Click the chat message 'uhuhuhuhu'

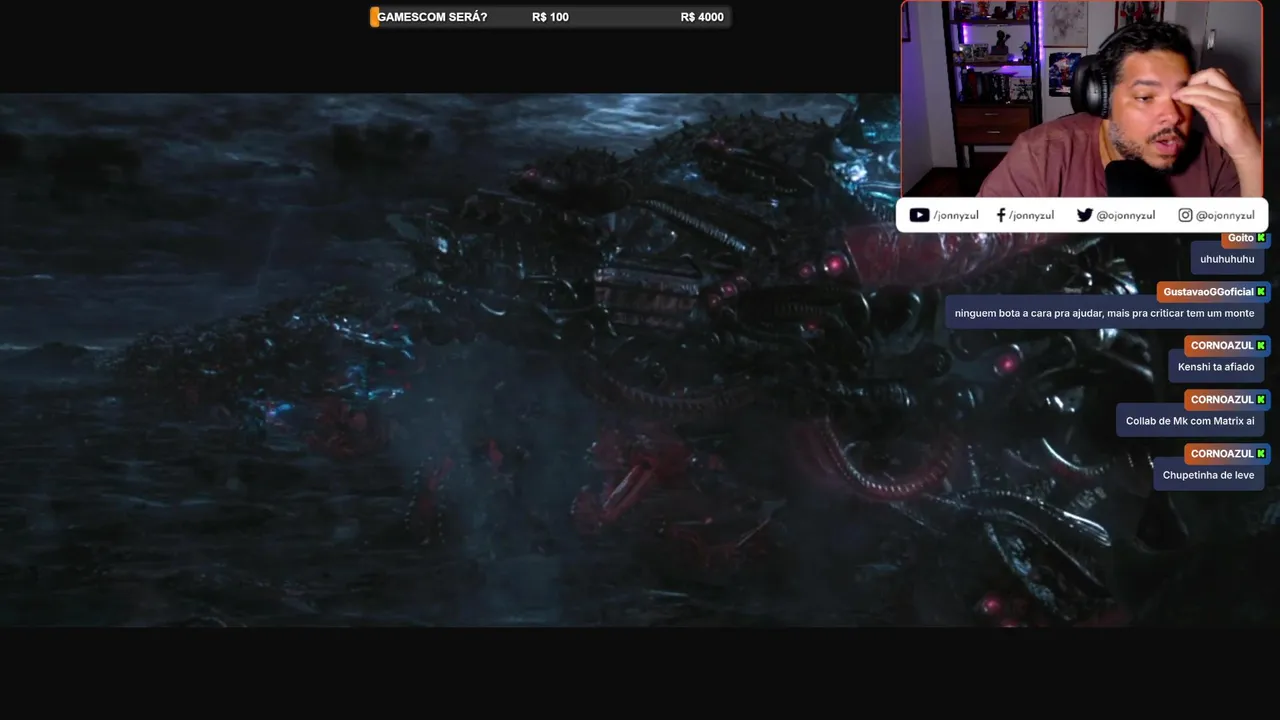tap(1227, 260)
